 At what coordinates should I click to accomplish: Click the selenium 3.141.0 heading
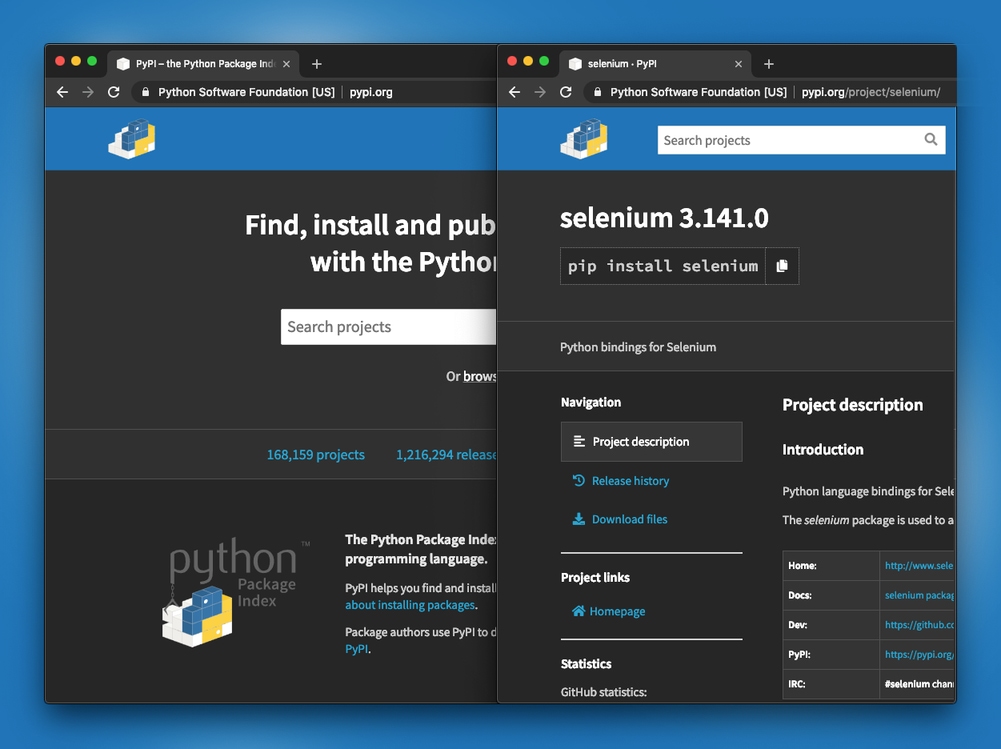tap(664, 218)
